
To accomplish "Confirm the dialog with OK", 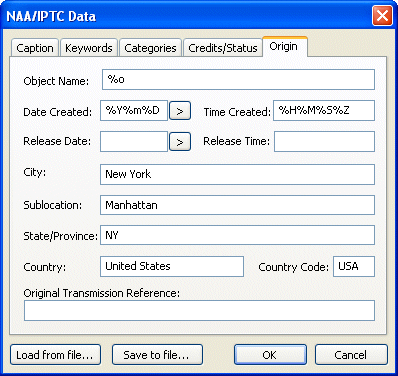I will [270, 355].
